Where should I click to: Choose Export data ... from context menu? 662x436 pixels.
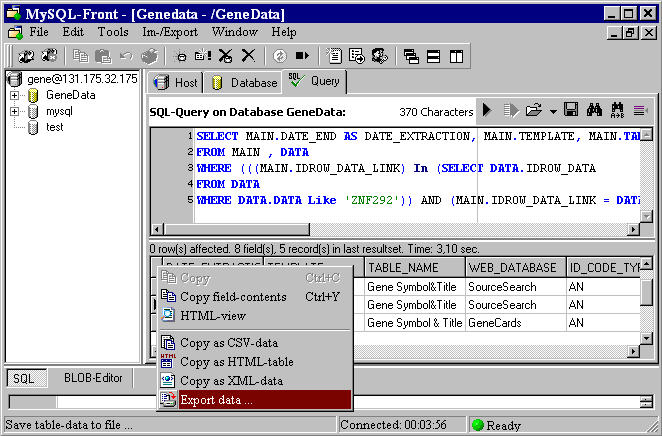[255, 400]
